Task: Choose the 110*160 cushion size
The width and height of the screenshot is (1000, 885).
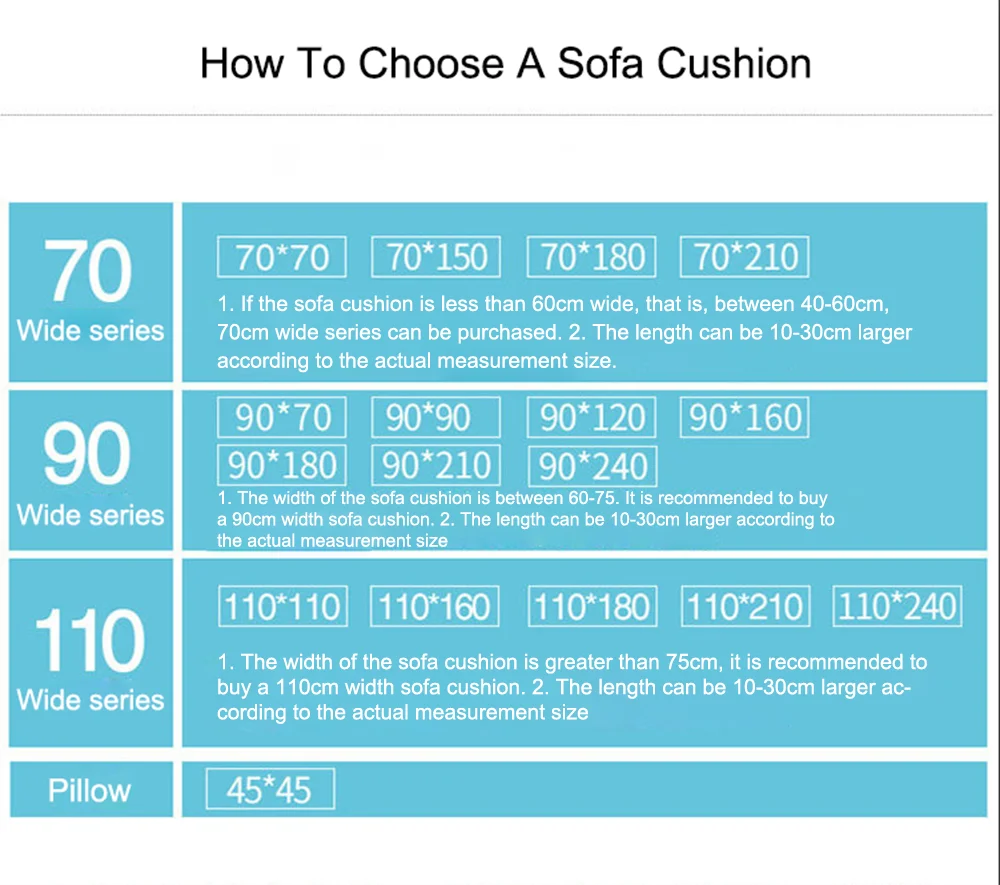Action: point(435,607)
